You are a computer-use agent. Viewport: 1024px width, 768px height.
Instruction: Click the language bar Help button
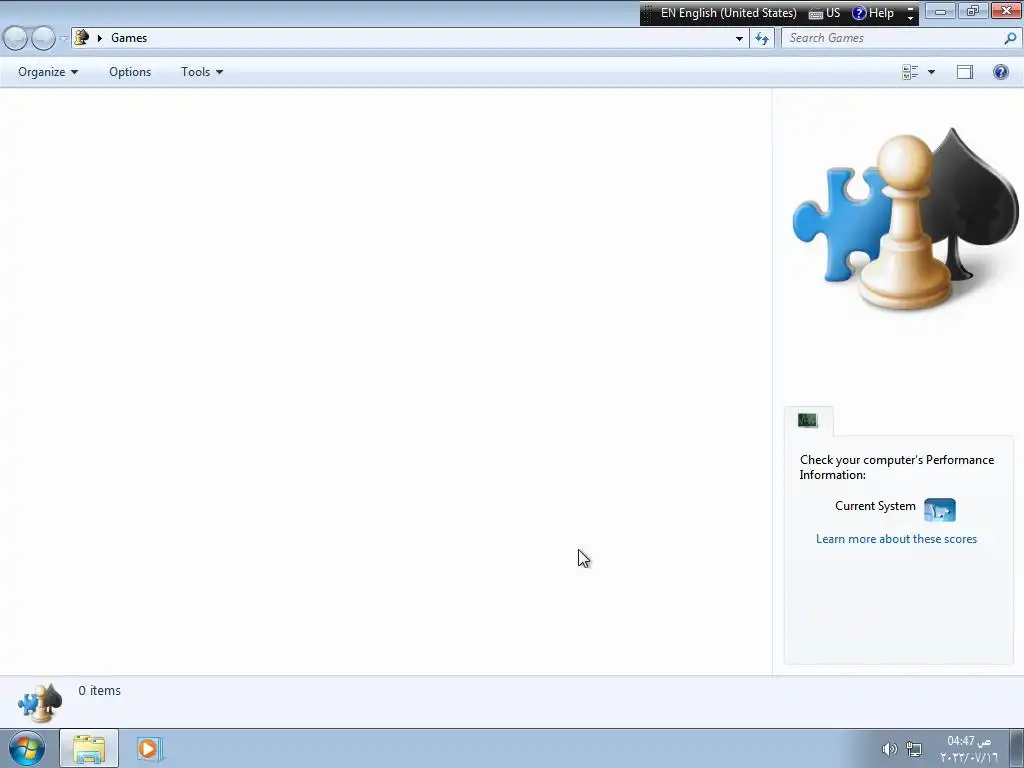873,13
